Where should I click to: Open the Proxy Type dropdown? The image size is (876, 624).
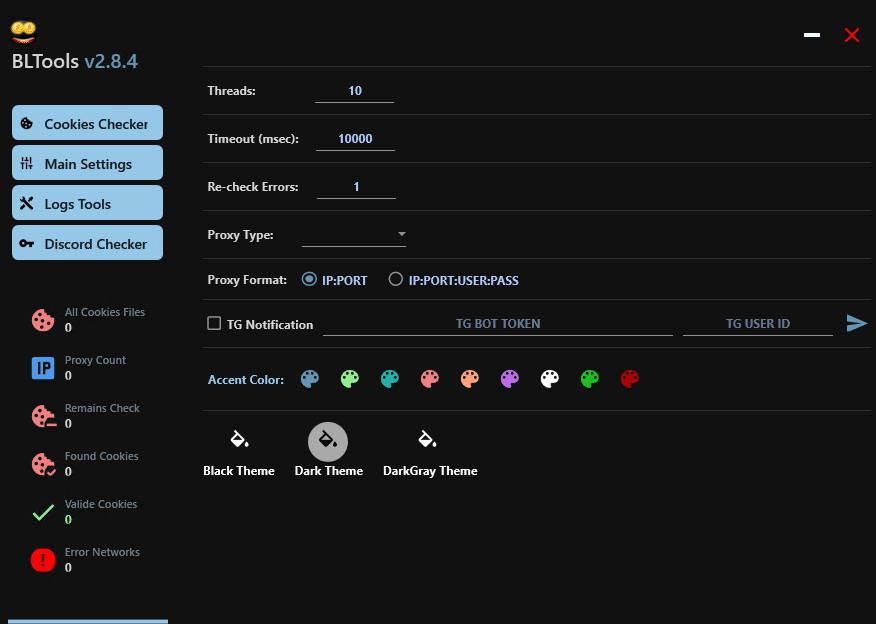354,235
